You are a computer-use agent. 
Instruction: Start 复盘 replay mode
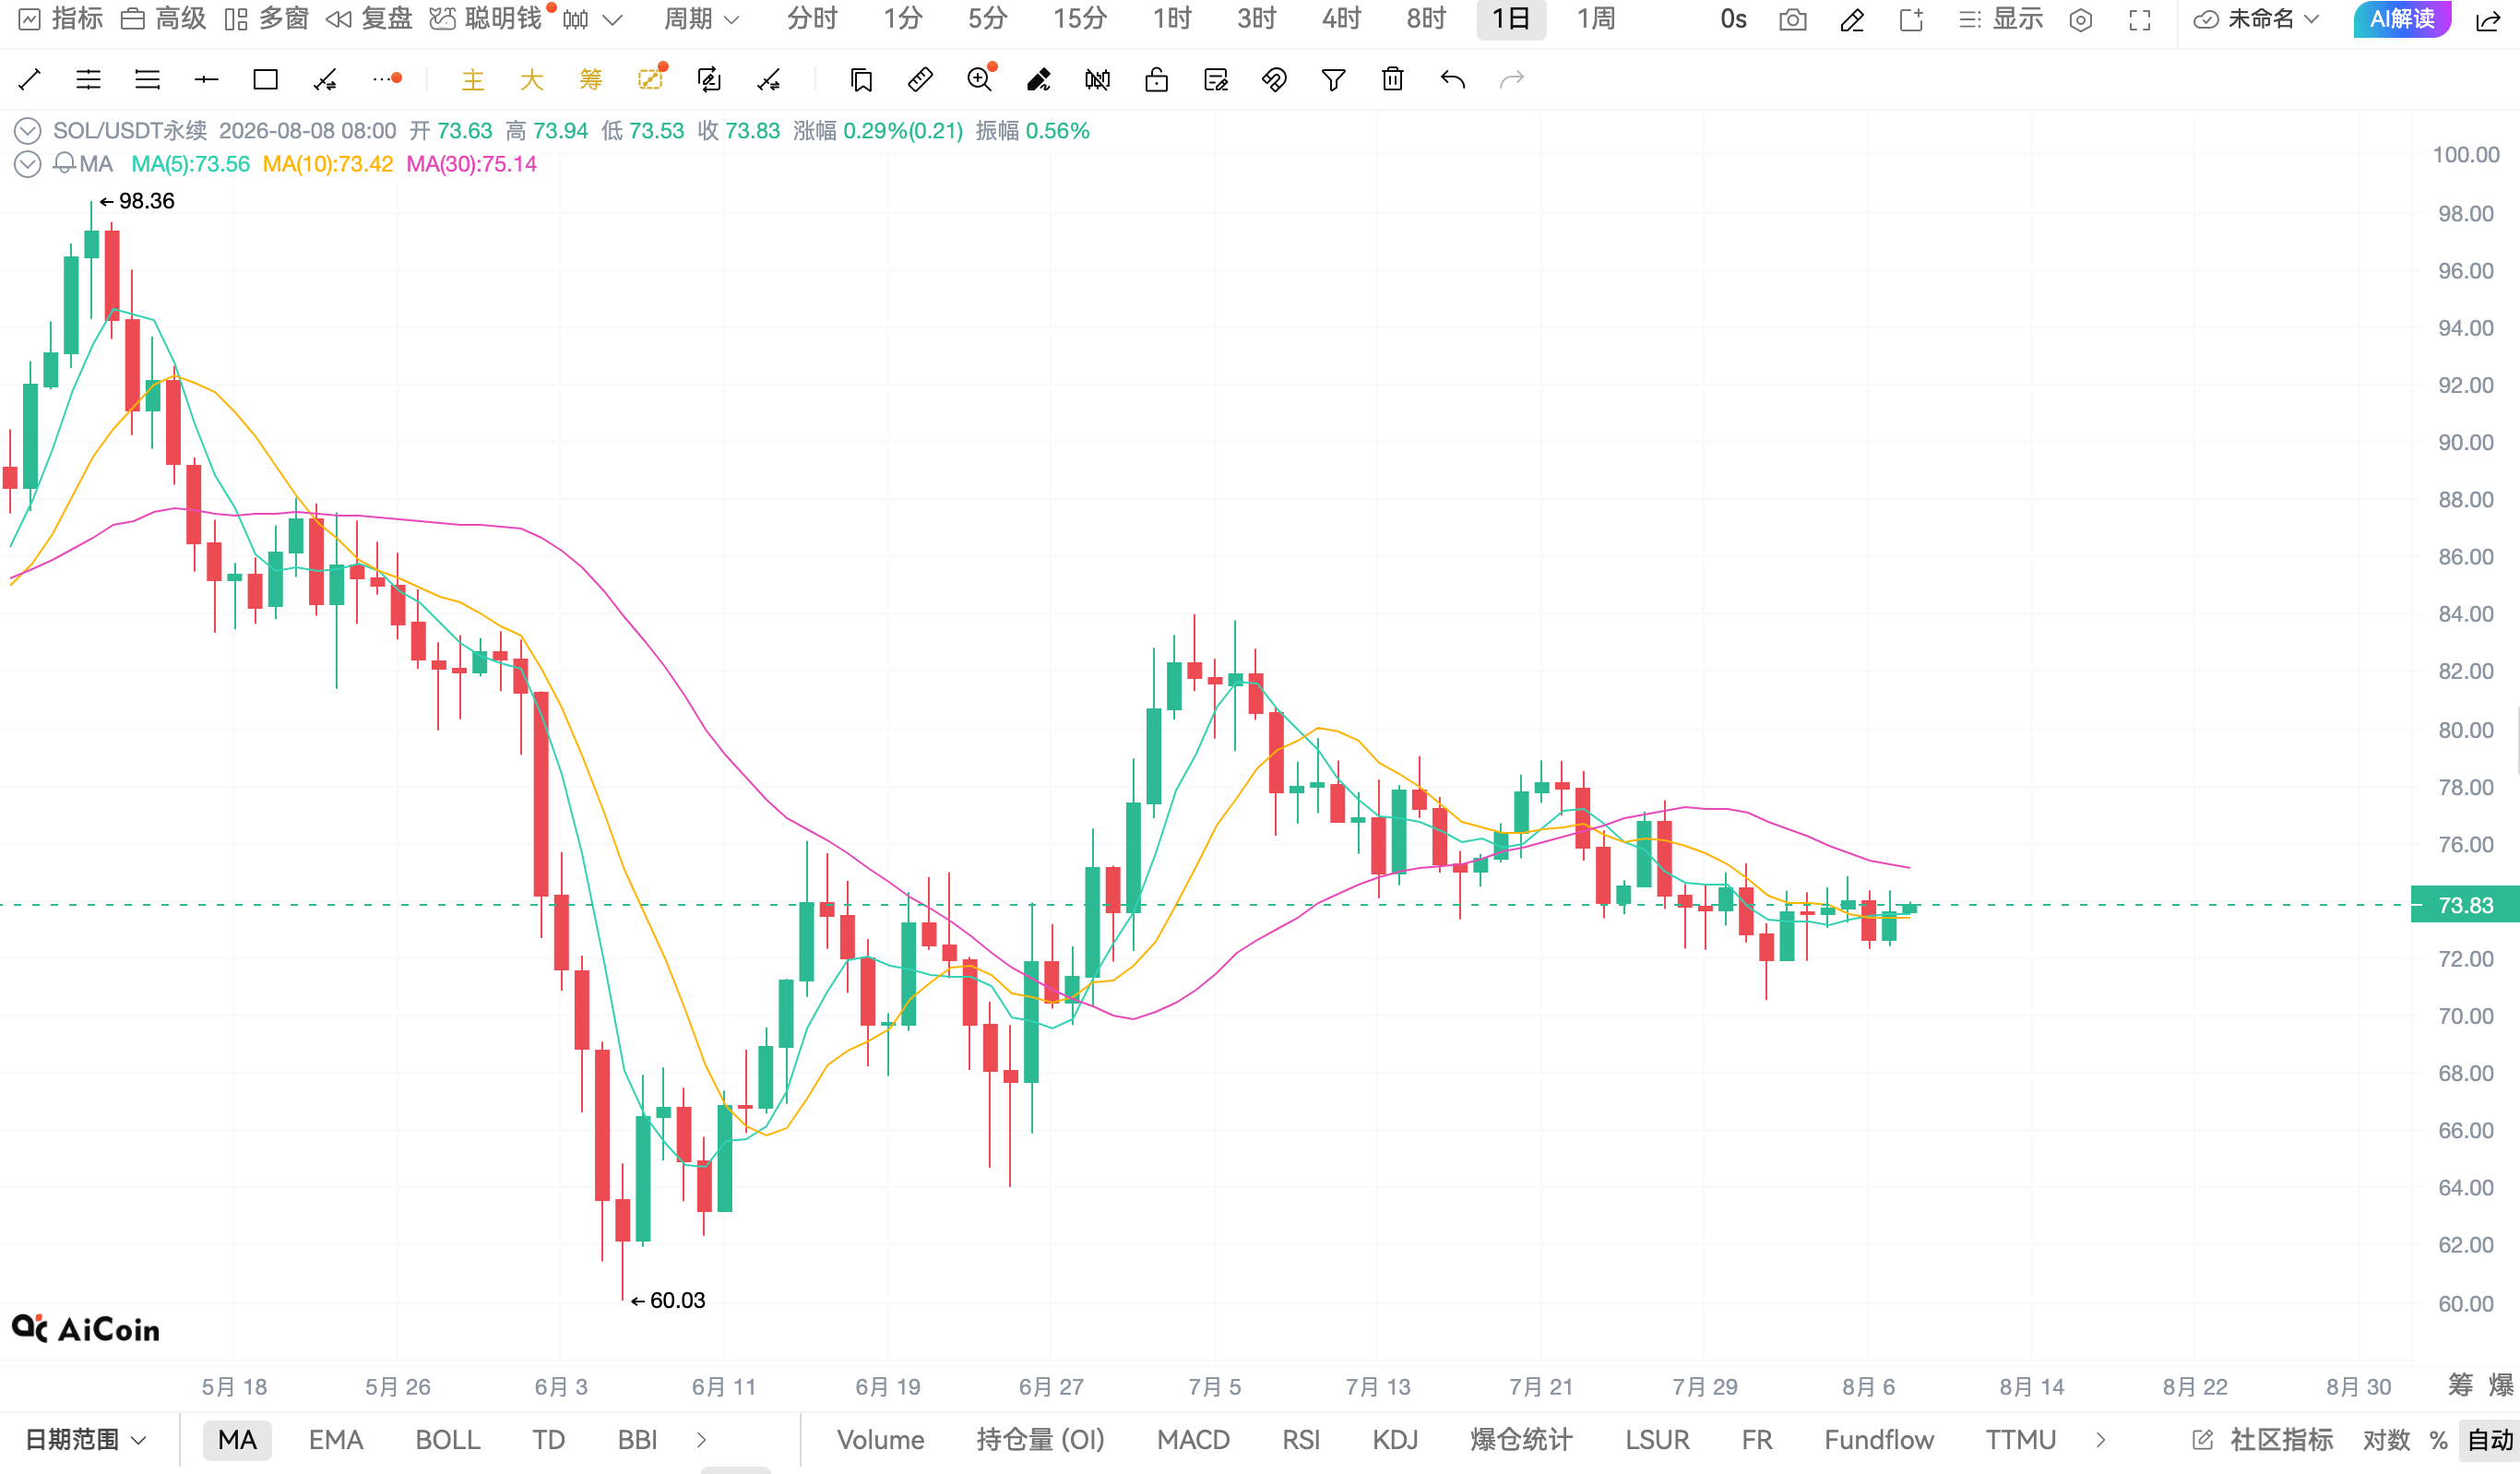tap(369, 20)
